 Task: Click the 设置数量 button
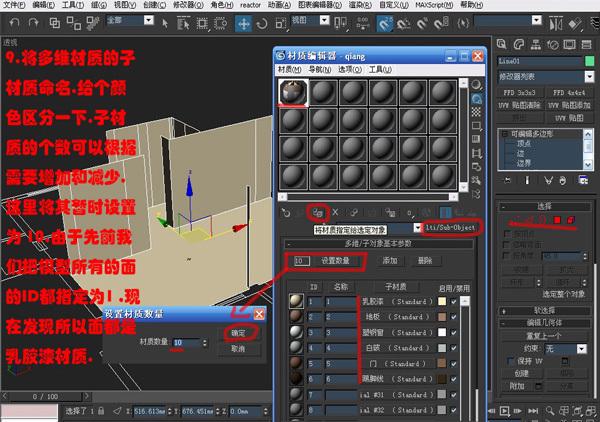[x=335, y=261]
